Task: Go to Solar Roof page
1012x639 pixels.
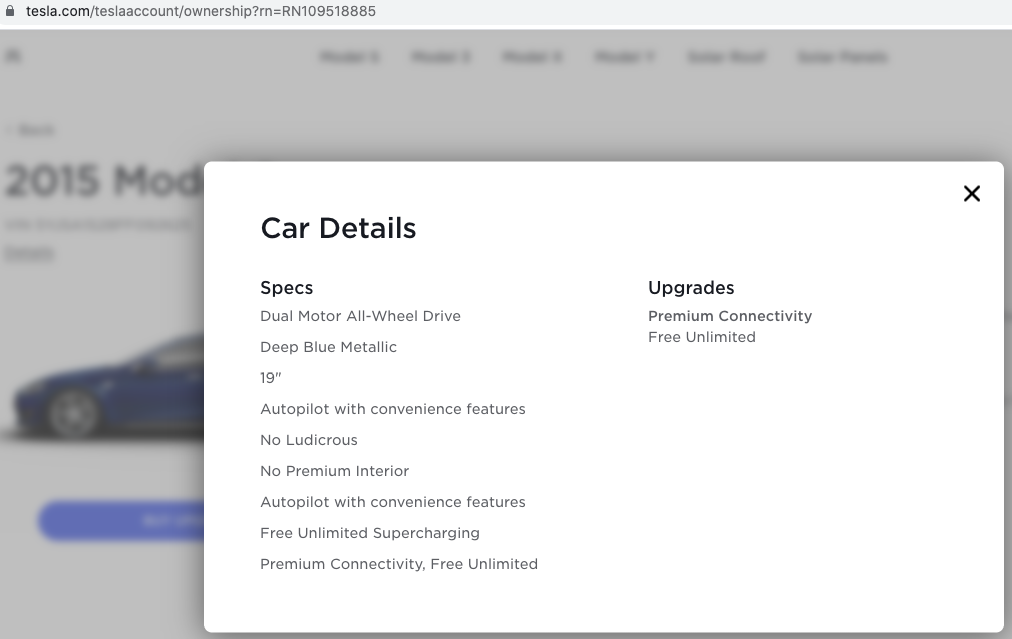Action: (x=726, y=57)
